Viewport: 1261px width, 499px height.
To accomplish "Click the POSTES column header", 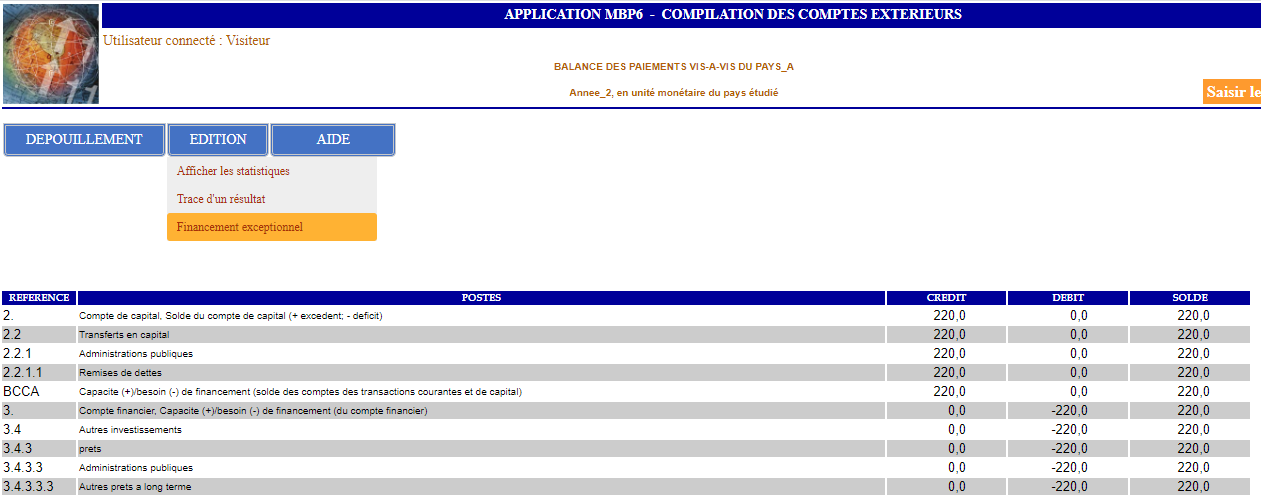I will 481,298.
